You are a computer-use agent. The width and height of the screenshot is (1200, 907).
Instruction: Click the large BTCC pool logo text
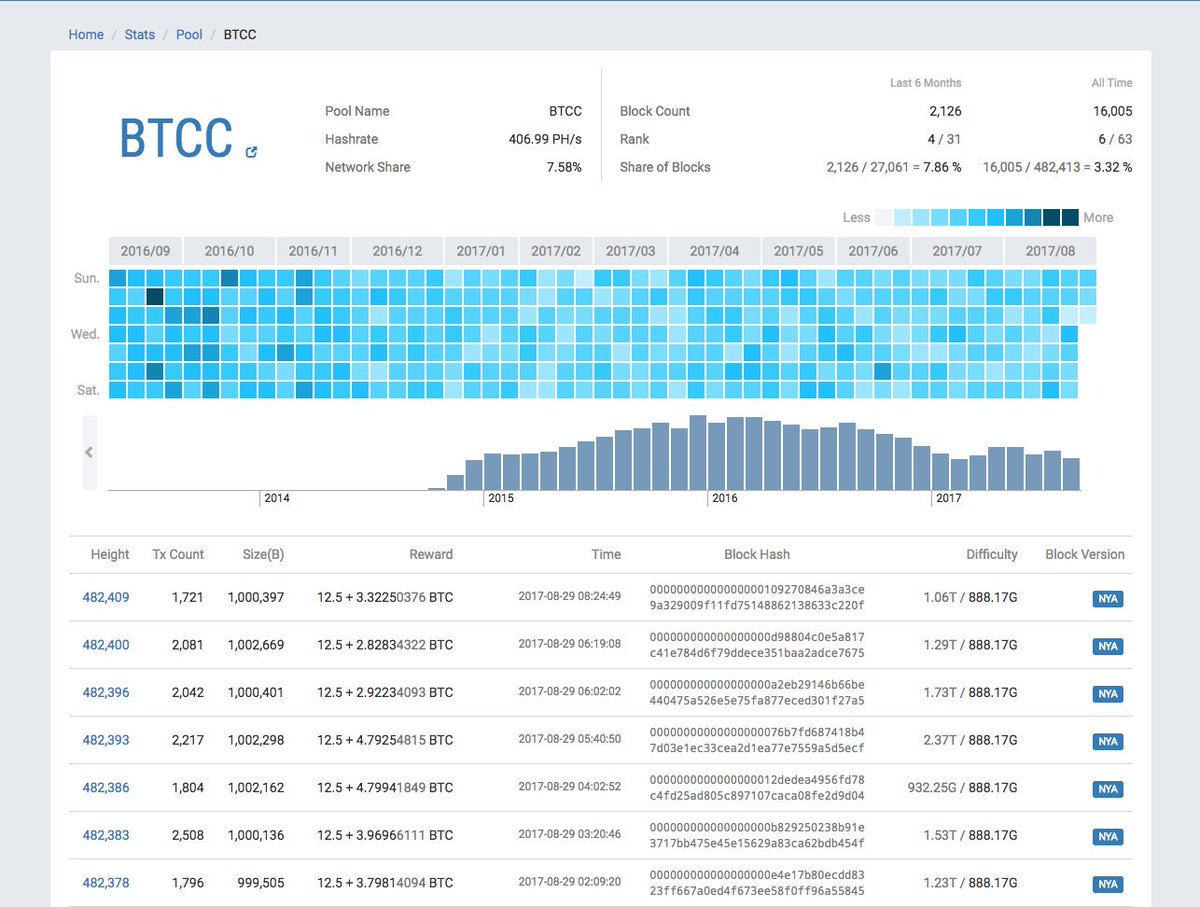tap(176, 138)
